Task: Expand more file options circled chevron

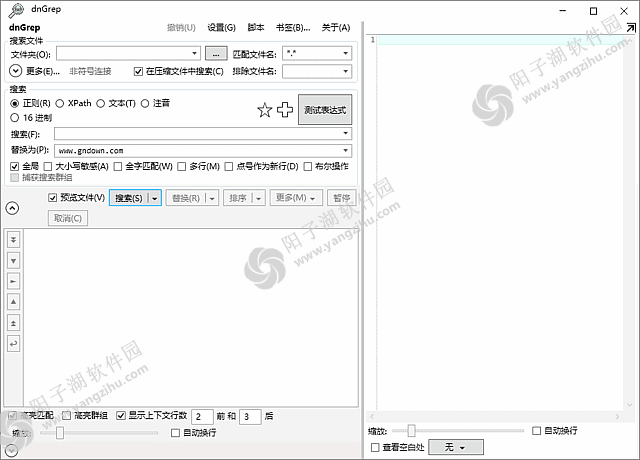Action: pos(16,71)
